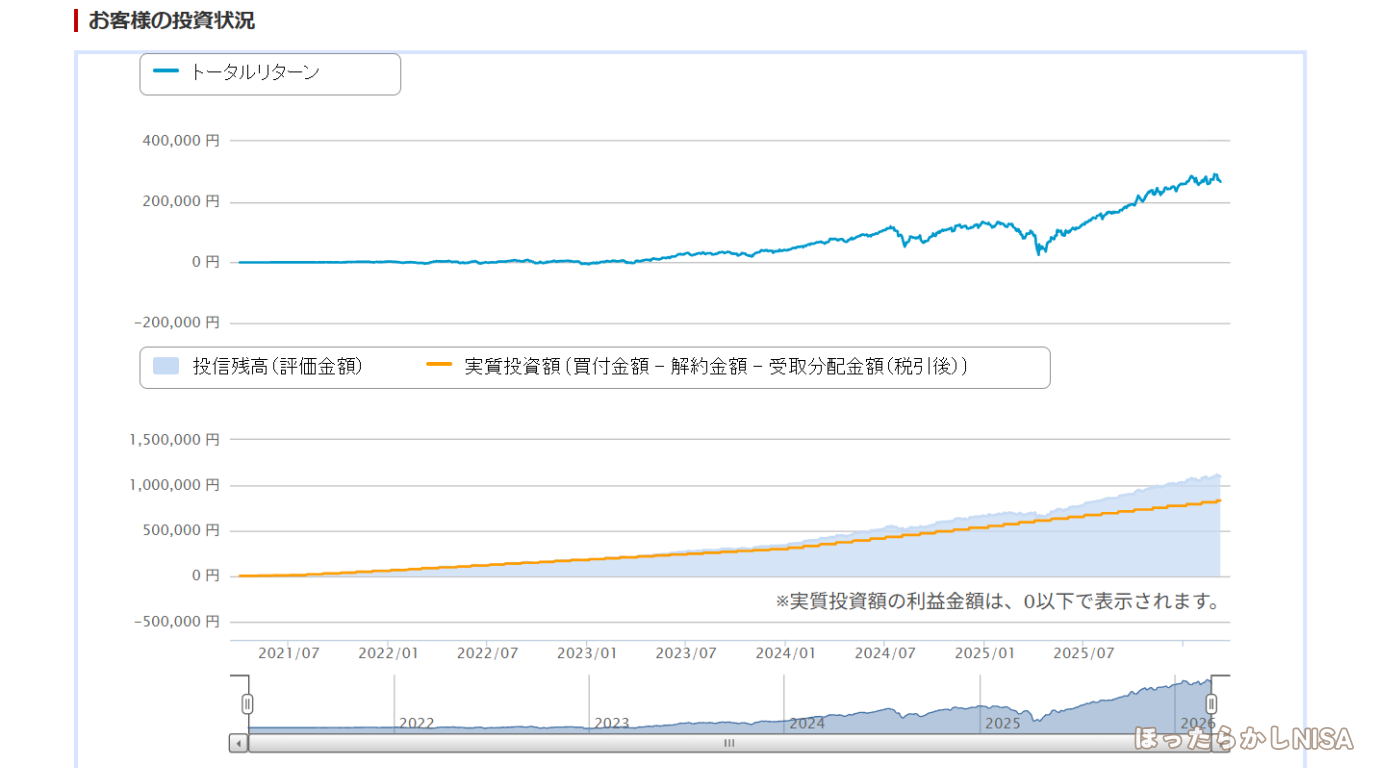
Task: Select the 2025 marker in the navigator
Action: click(1002, 723)
